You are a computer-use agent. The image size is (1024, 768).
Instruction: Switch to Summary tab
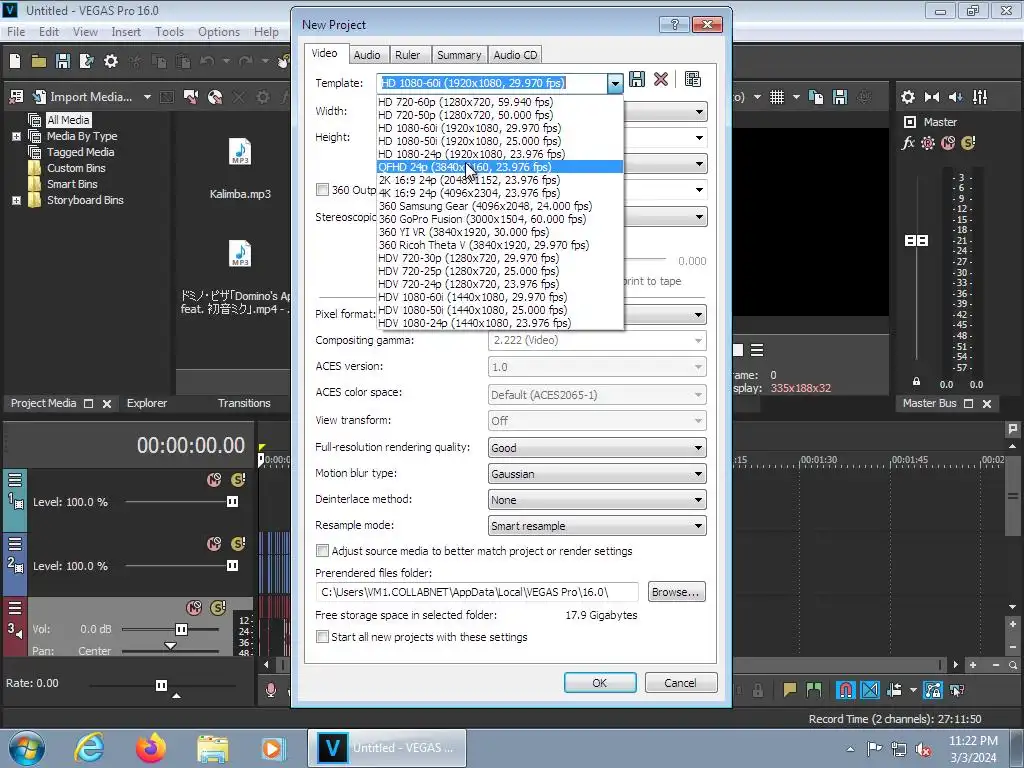point(458,55)
